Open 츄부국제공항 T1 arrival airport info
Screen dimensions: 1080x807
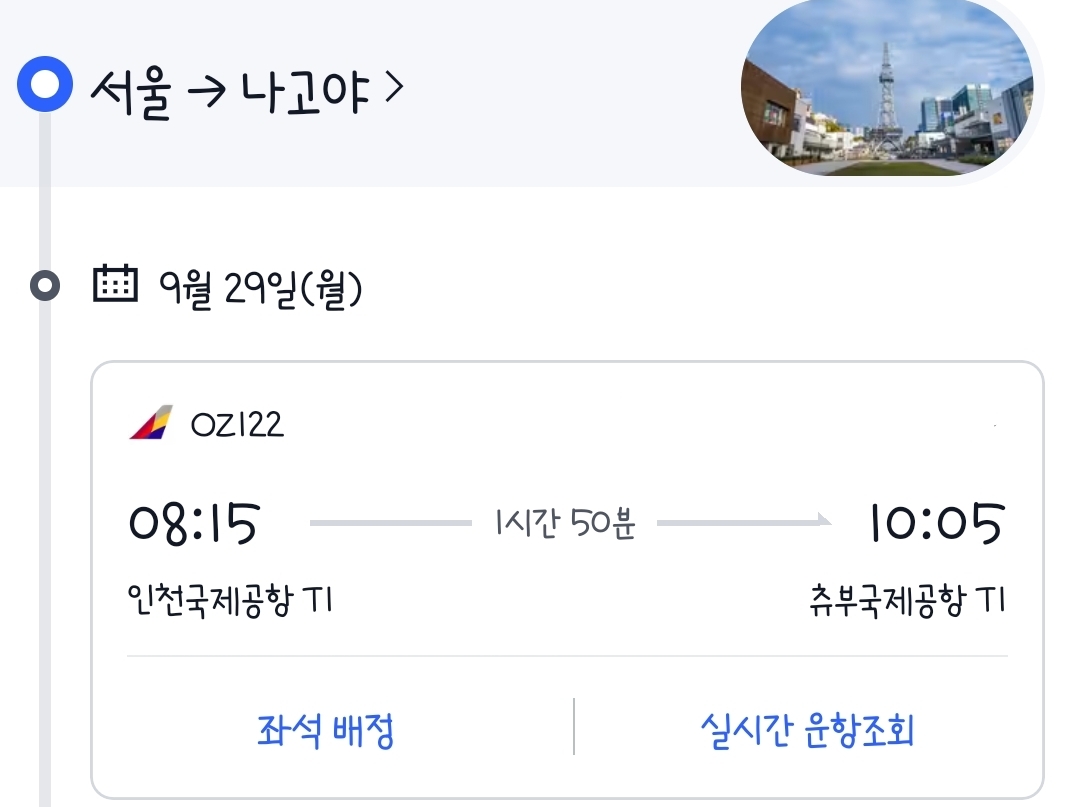click(907, 600)
